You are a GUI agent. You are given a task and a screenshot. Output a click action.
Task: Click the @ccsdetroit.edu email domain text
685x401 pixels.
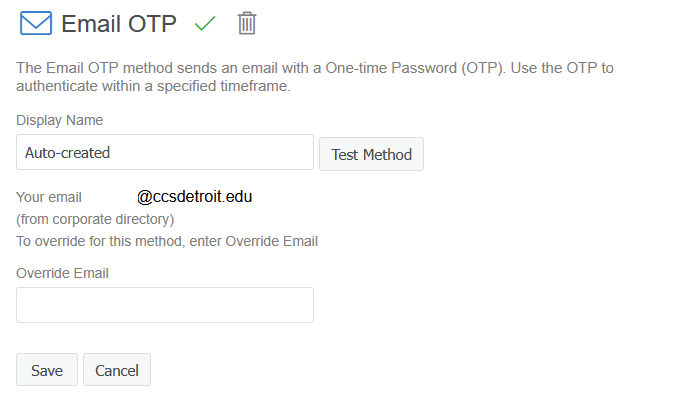[195, 197]
